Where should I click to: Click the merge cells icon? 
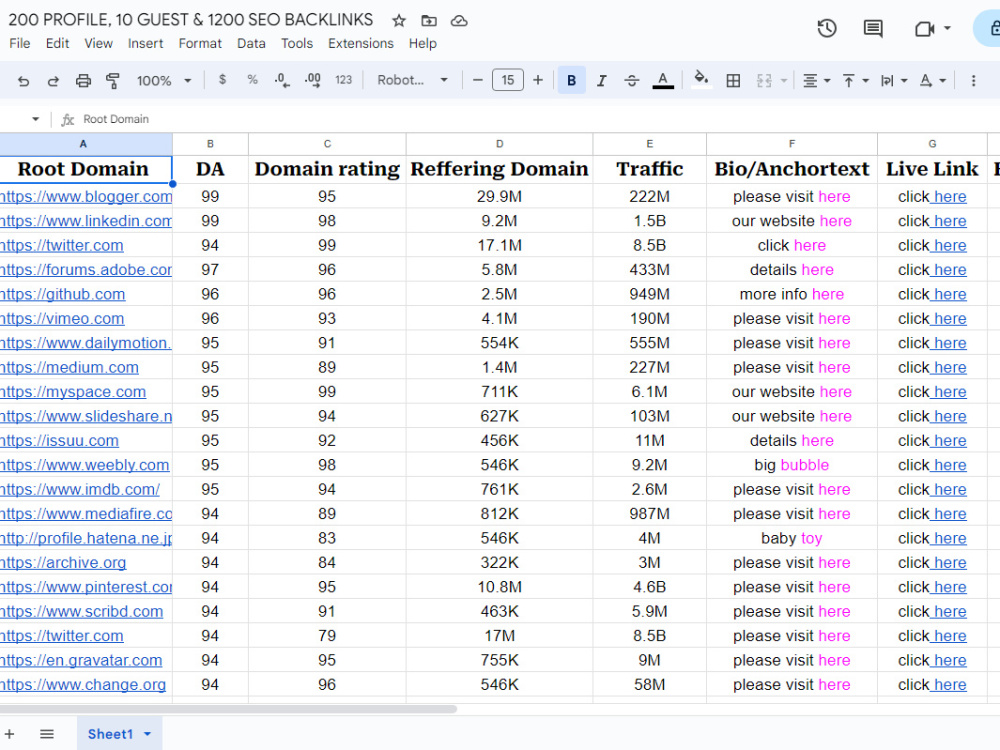click(764, 80)
